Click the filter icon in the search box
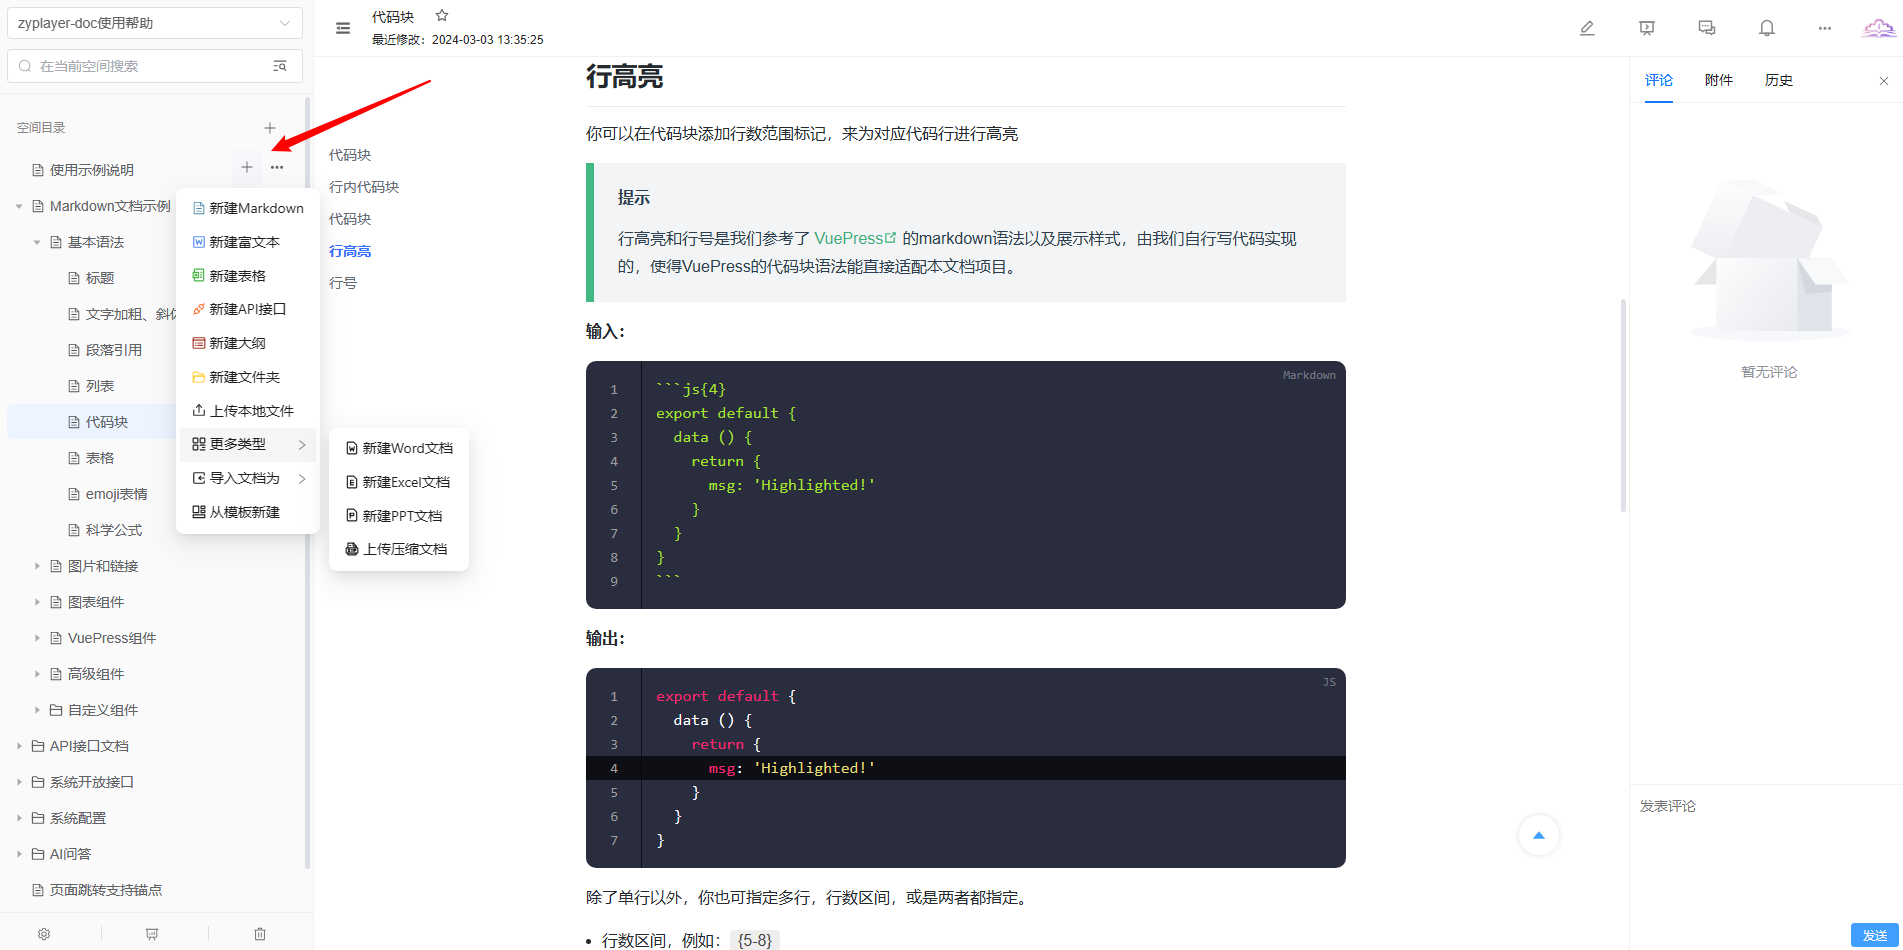This screenshot has width=1903, height=950. pos(280,66)
